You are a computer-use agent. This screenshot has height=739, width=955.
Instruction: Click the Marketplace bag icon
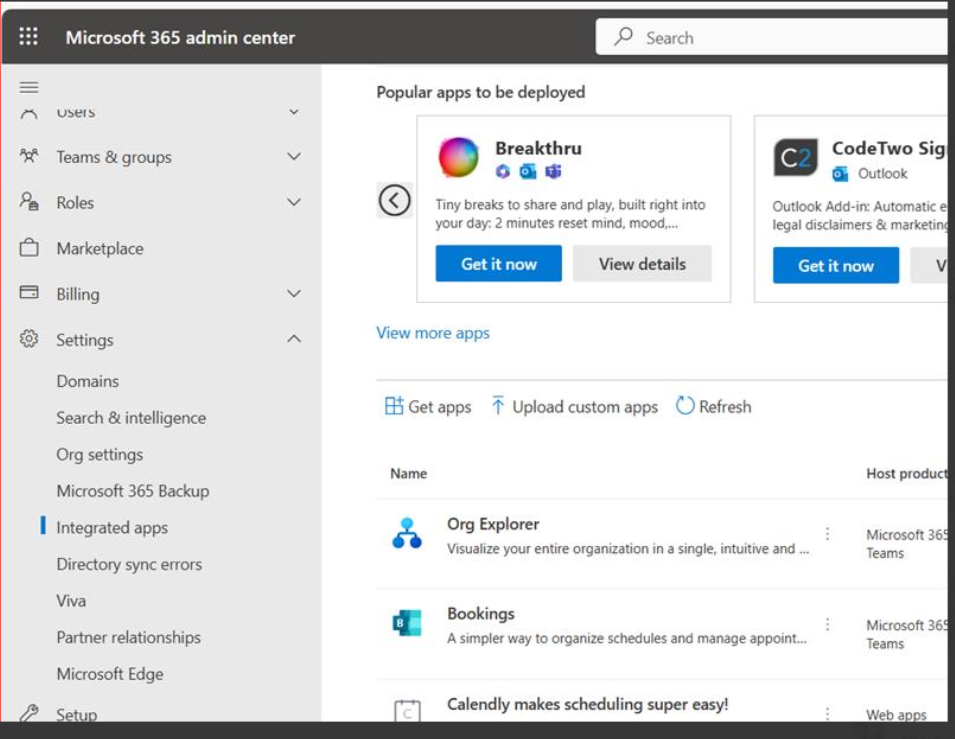point(29,247)
